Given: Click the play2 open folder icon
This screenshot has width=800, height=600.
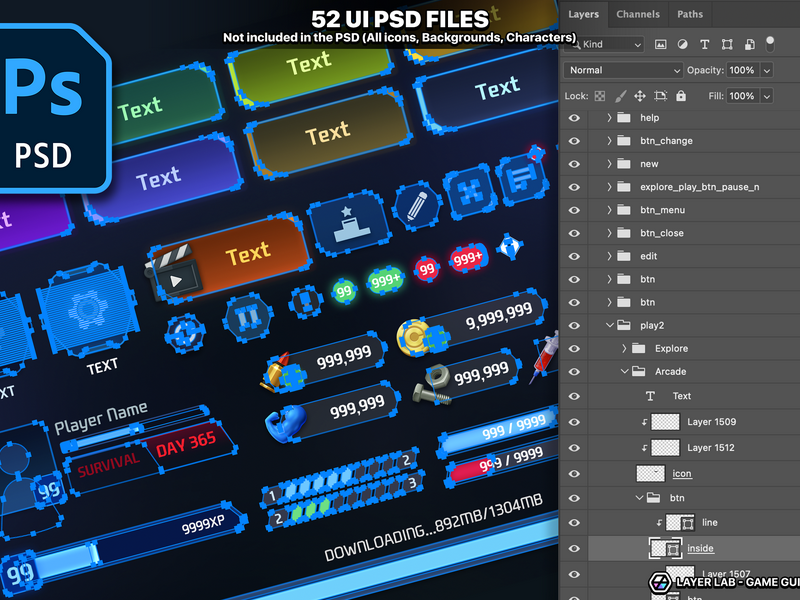Looking at the screenshot, I should [x=623, y=325].
